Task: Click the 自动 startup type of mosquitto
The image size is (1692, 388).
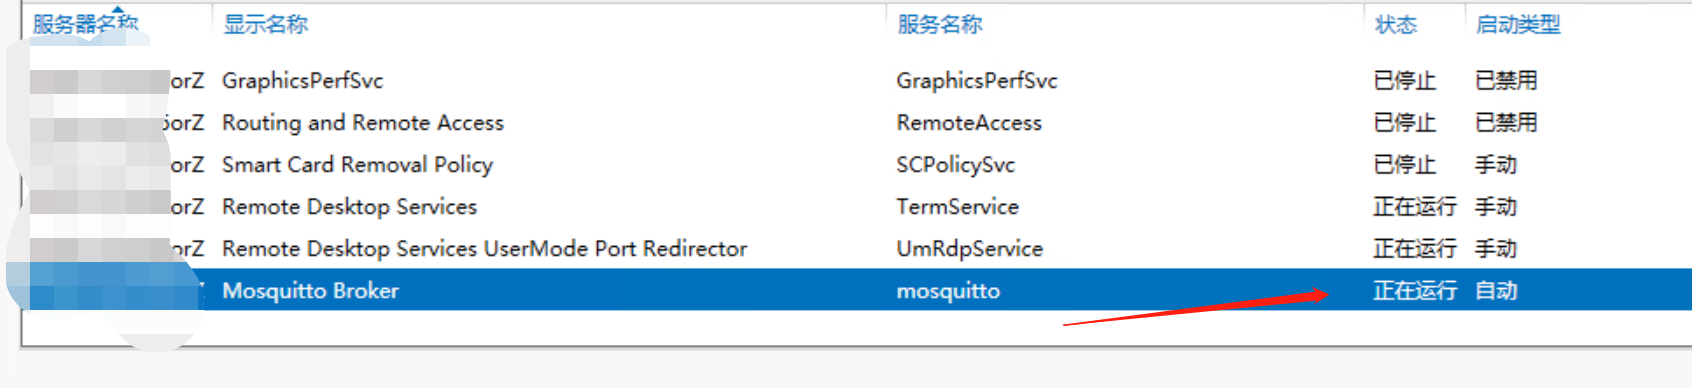Action: (x=1496, y=291)
